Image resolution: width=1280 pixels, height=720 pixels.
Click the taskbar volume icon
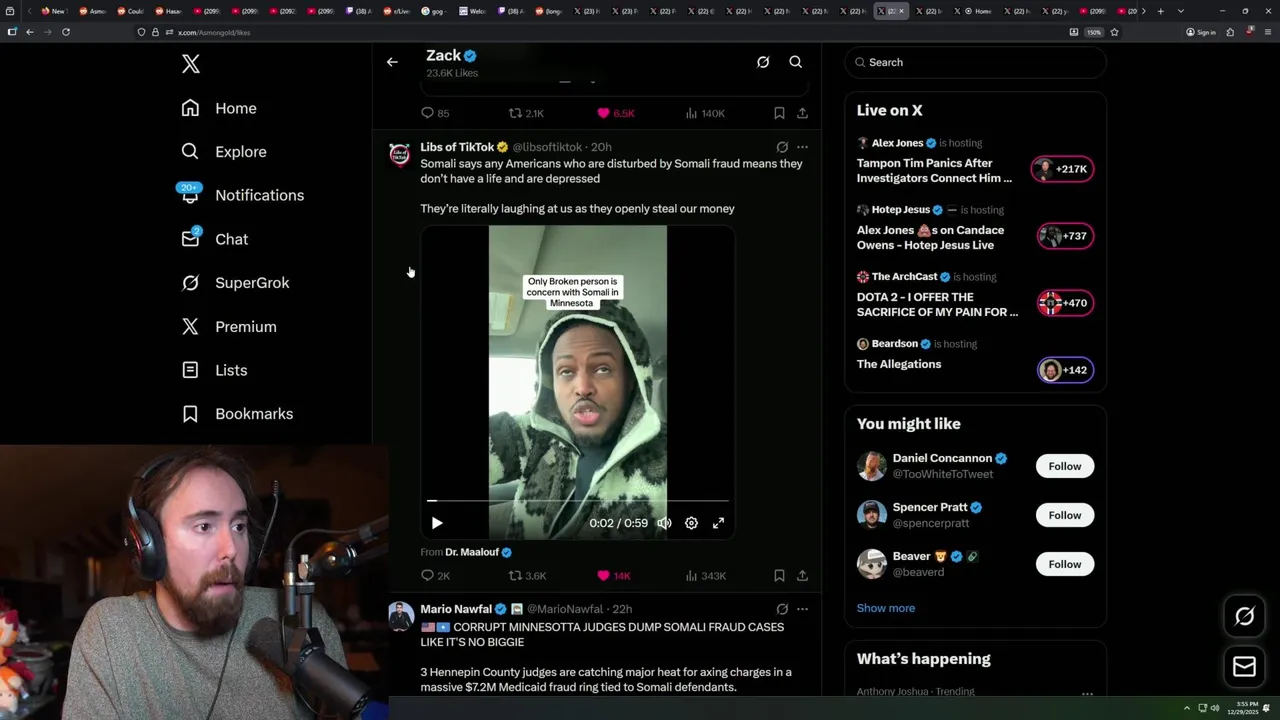(1215, 708)
